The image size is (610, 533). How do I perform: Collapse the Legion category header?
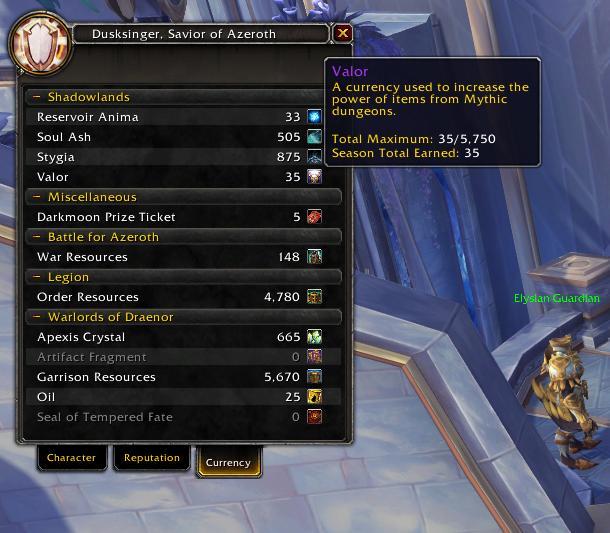tap(37, 277)
